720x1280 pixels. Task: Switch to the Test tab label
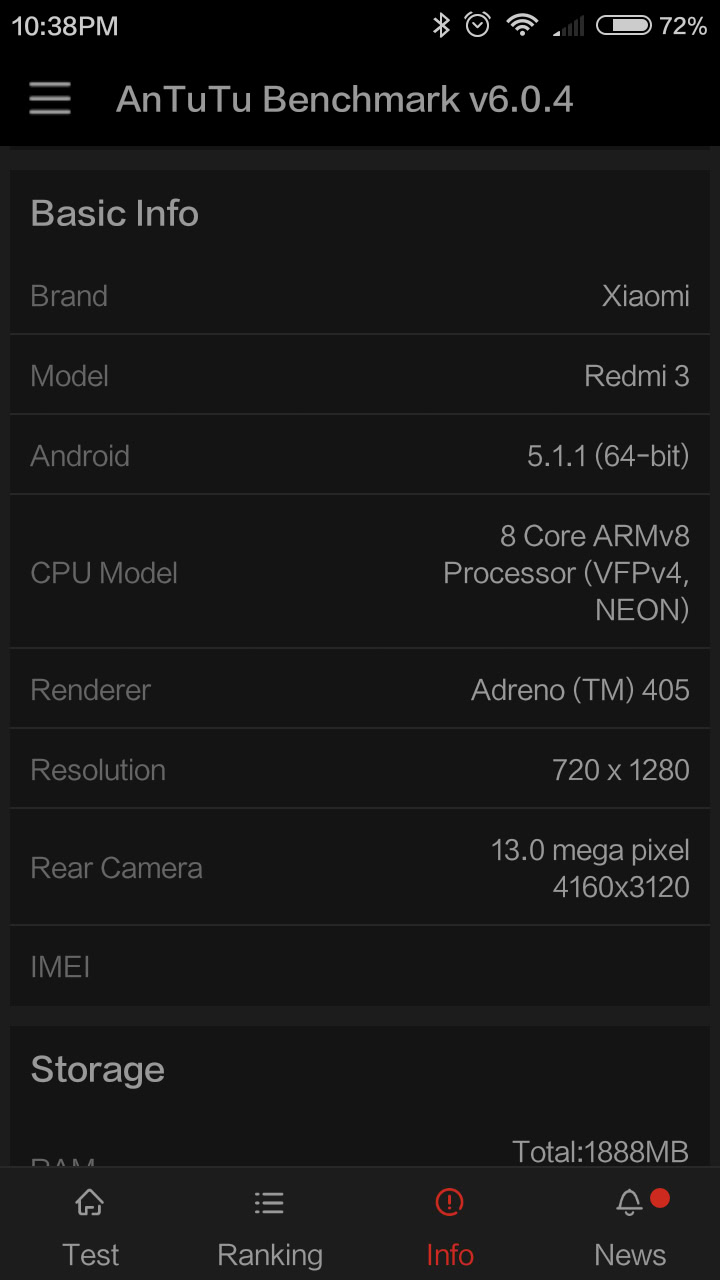click(90, 1254)
